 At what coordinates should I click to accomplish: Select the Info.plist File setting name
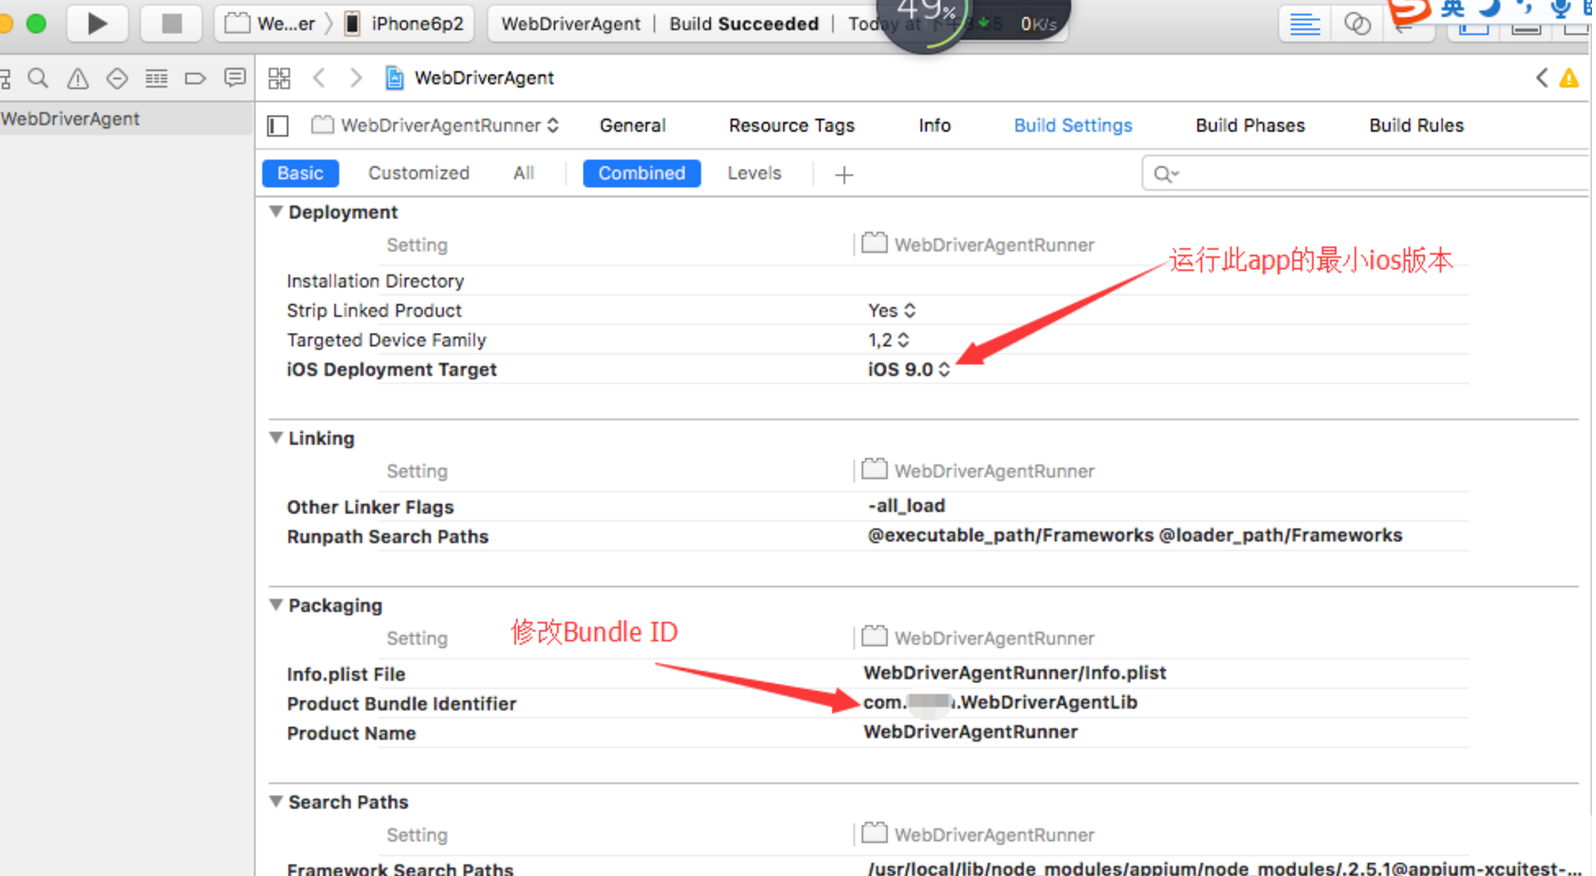tap(346, 674)
